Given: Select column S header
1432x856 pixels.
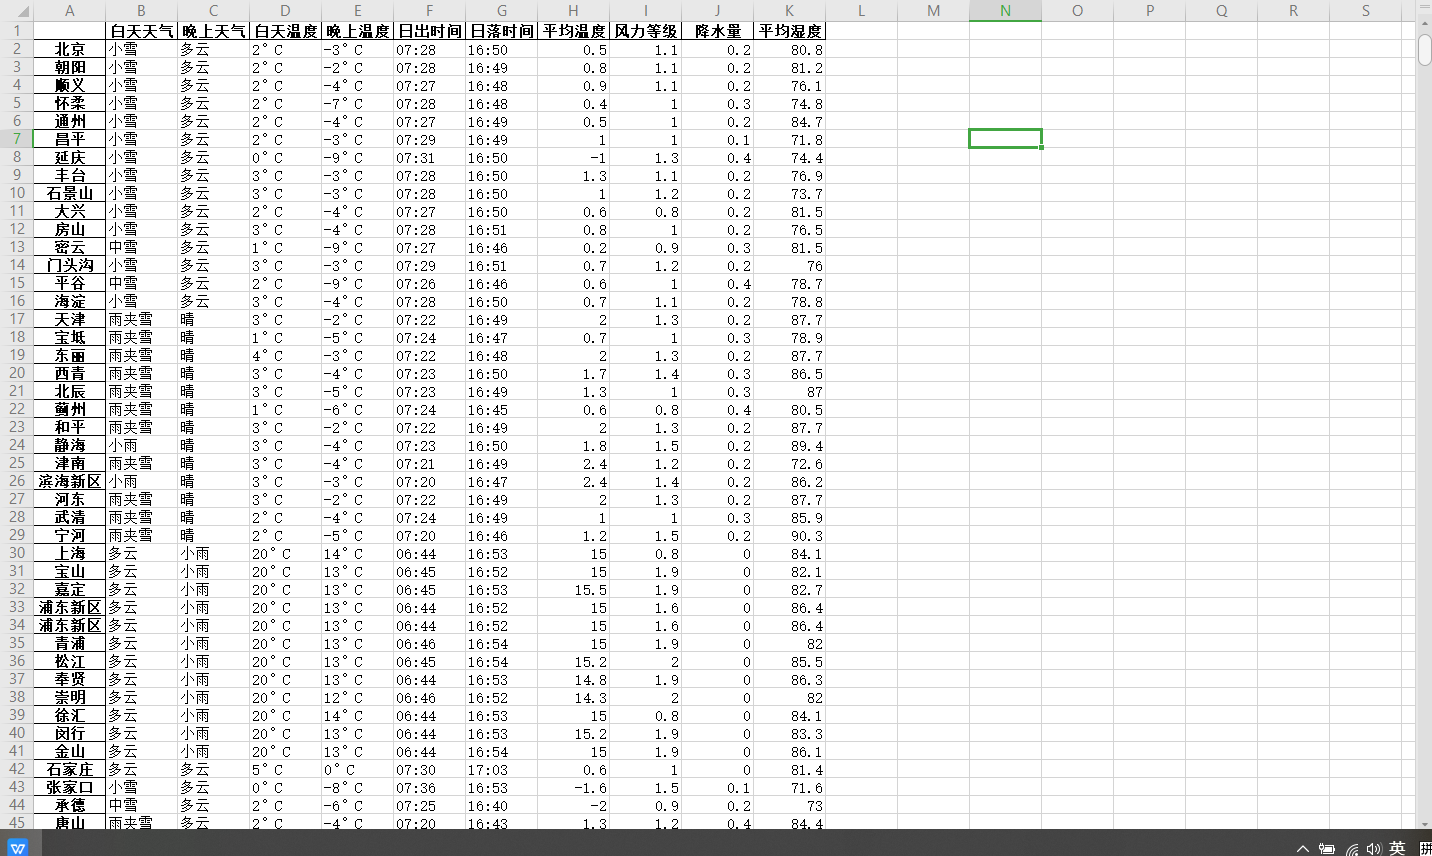Looking at the screenshot, I should 1365,11.
